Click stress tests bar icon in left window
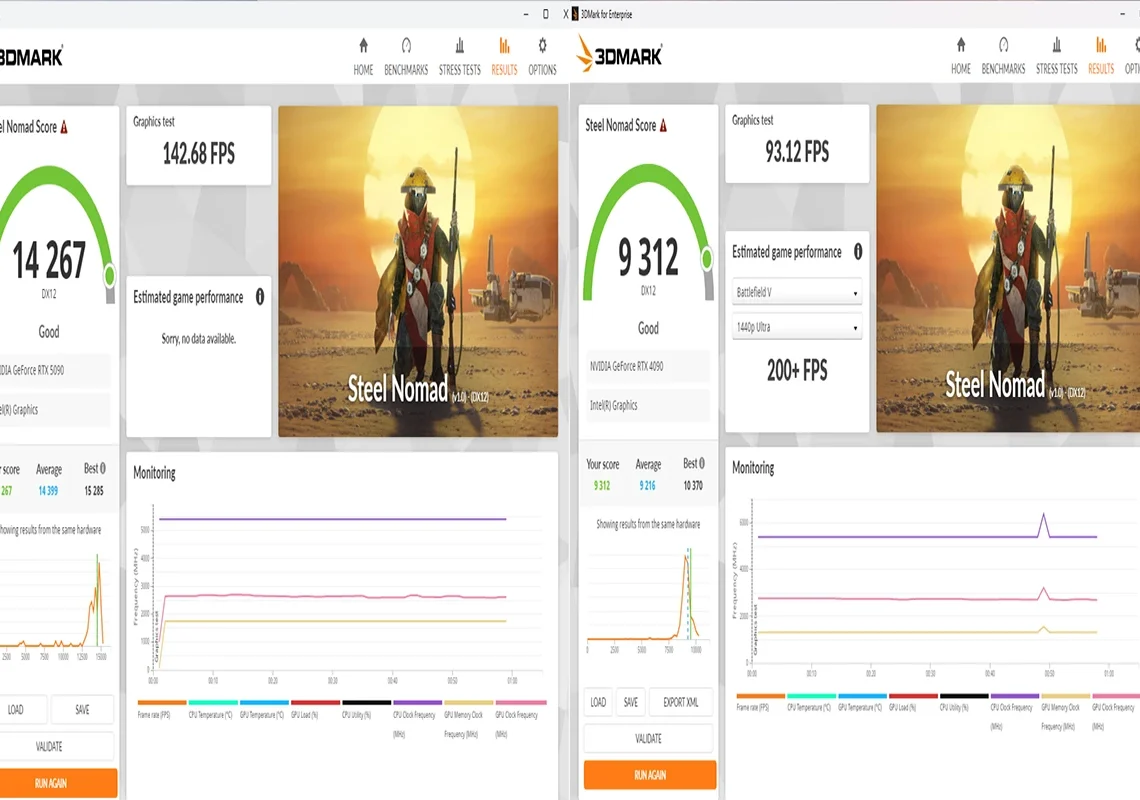This screenshot has width=1140, height=800. point(459,46)
